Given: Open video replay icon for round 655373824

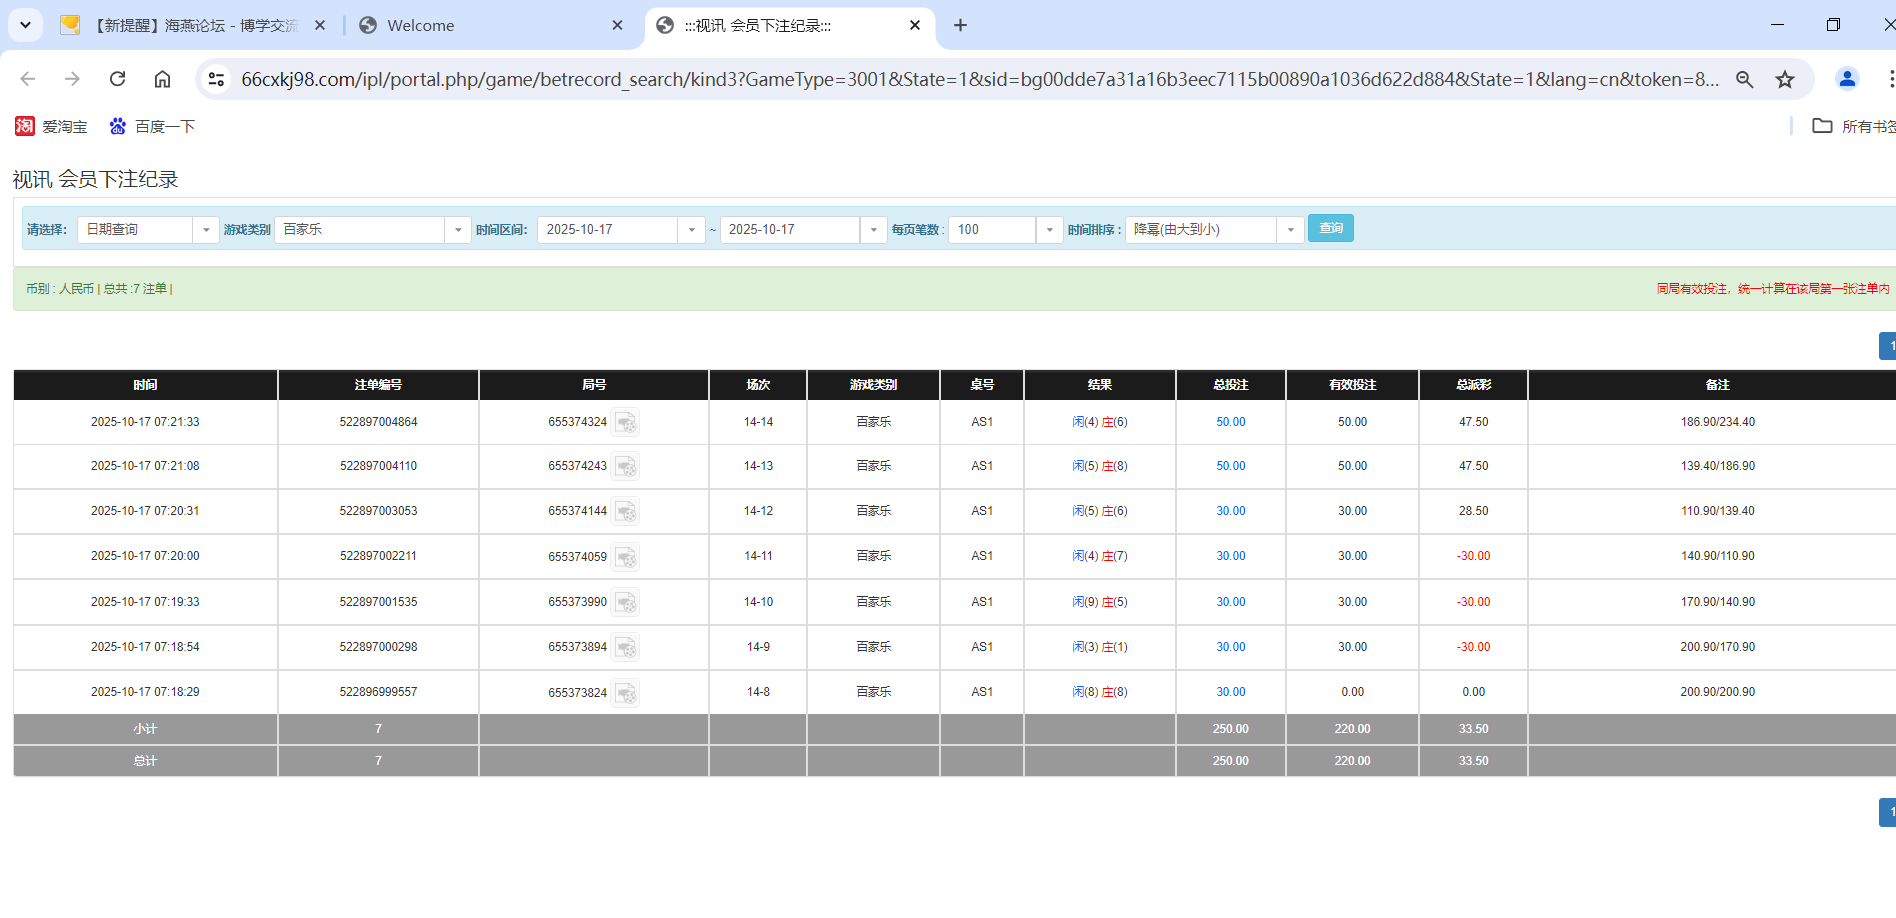Looking at the screenshot, I should click(626, 692).
